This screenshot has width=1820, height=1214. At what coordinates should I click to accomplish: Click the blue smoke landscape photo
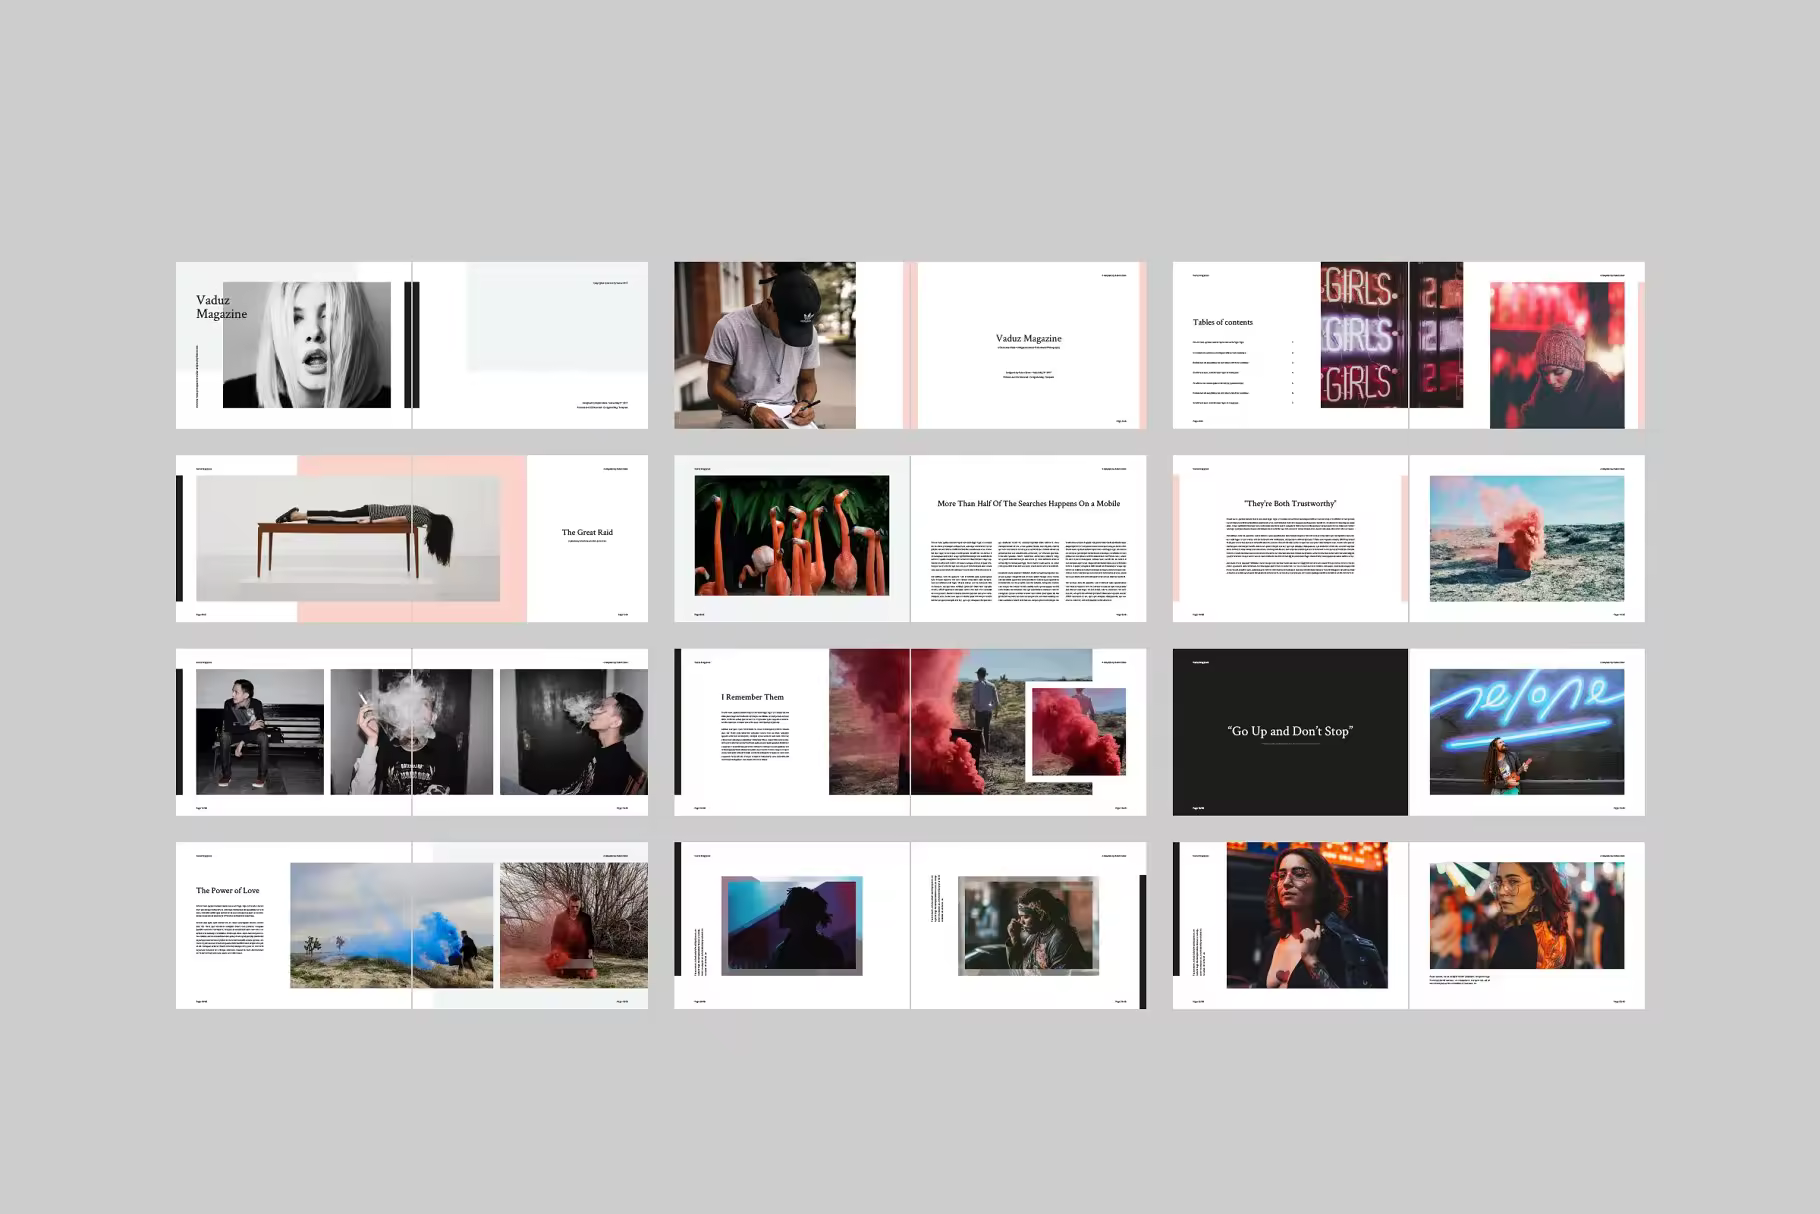(x=391, y=925)
